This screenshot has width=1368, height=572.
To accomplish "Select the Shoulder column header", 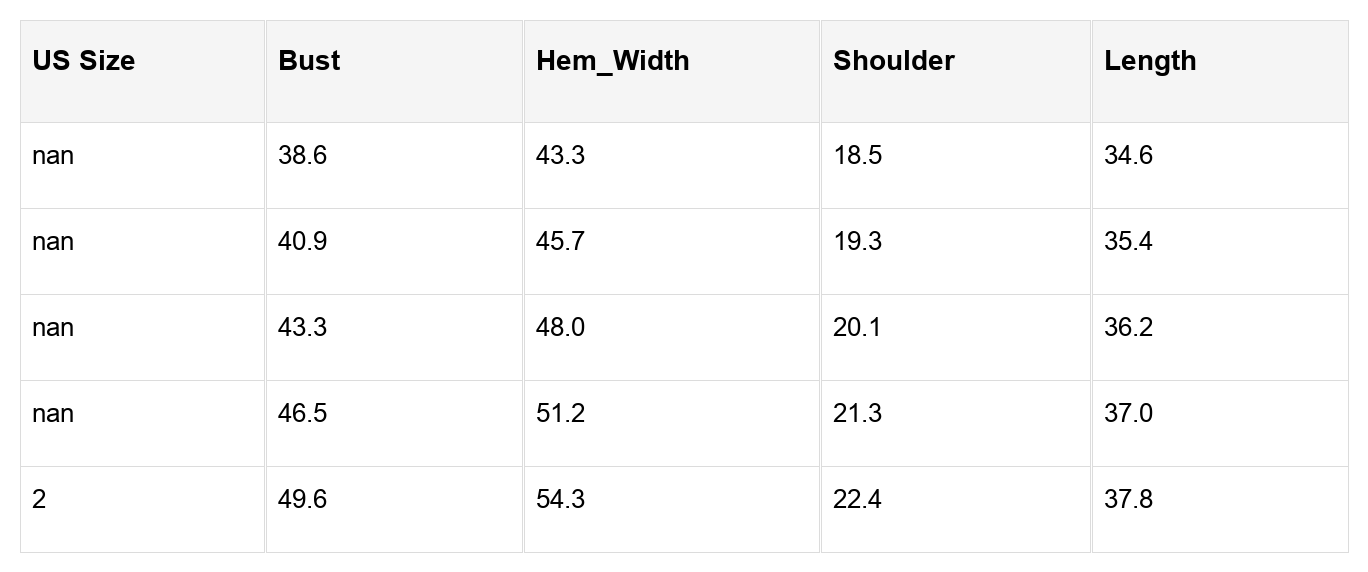I will (893, 61).
